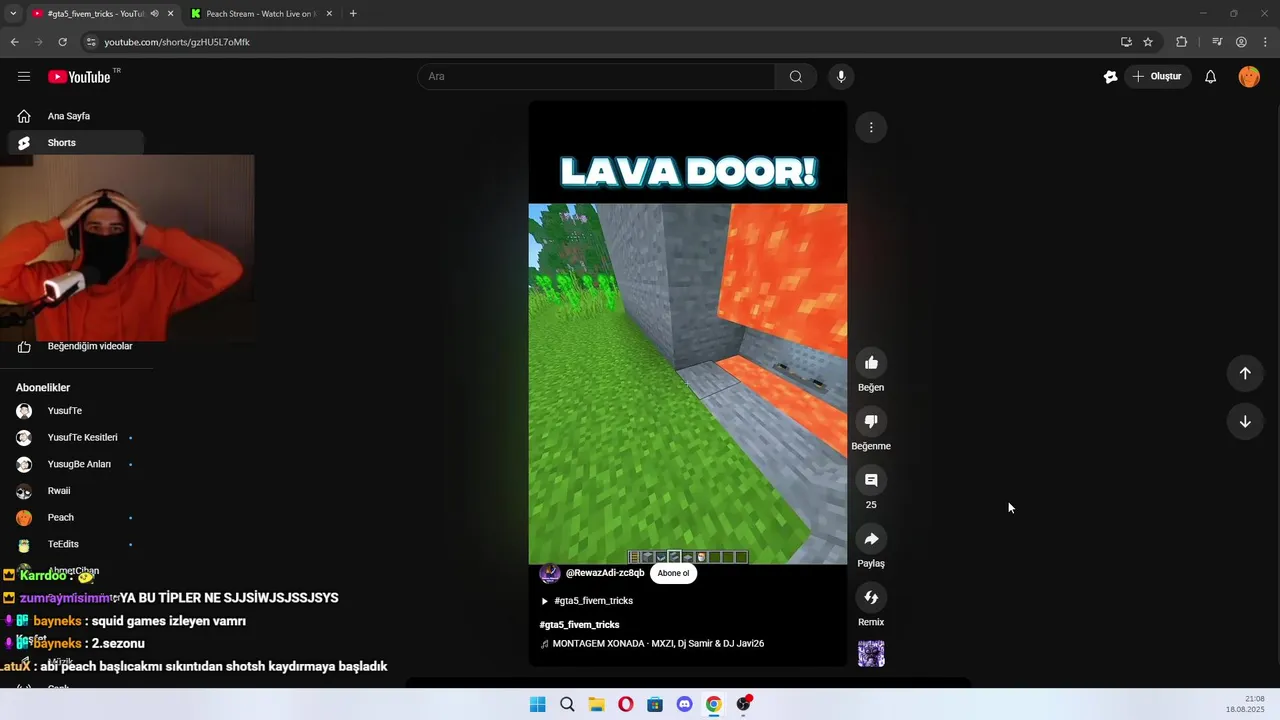Click the #gta5_fivem_tricks play title line
The height and width of the screenshot is (720, 1280).
coord(587,601)
